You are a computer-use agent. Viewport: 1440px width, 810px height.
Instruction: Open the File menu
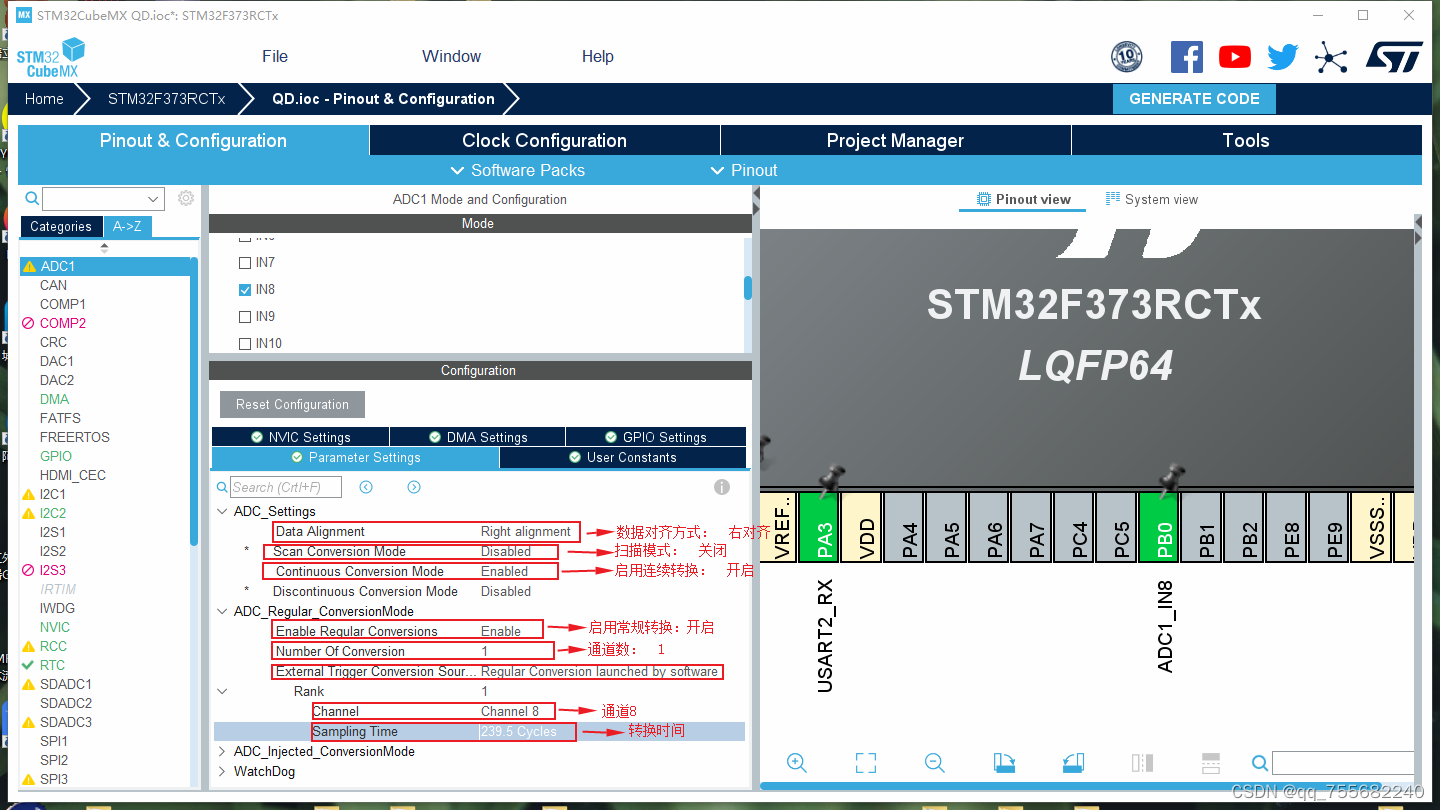275,56
